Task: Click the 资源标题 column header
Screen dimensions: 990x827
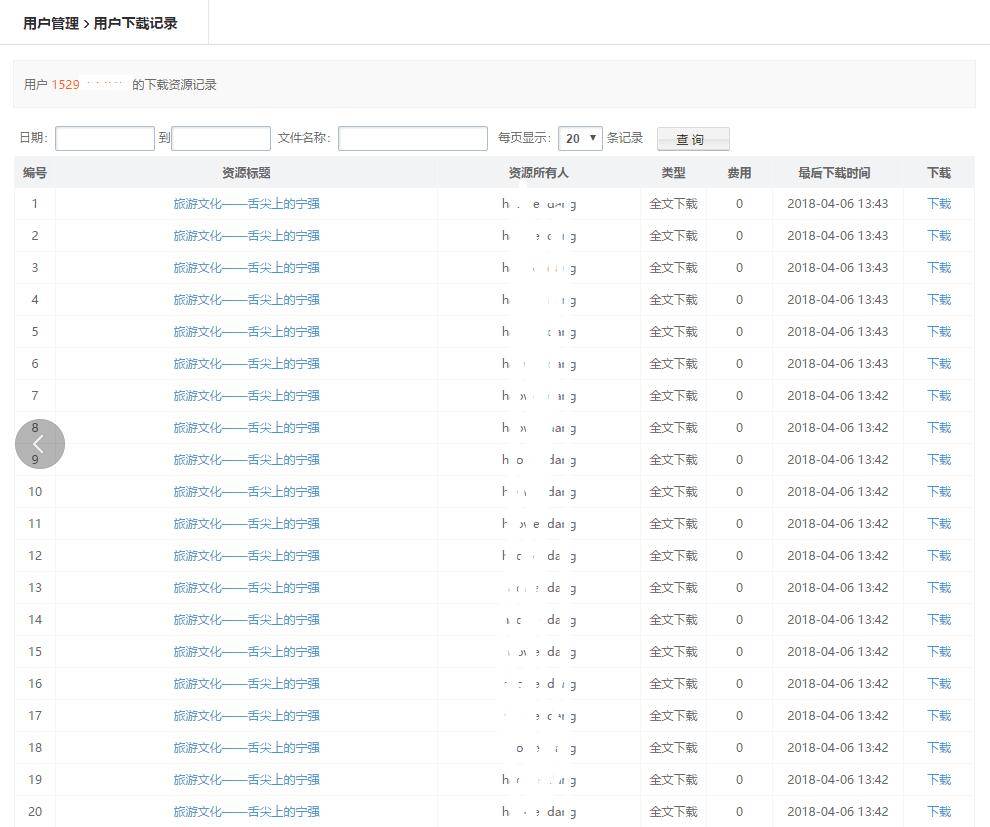Action: coord(246,173)
